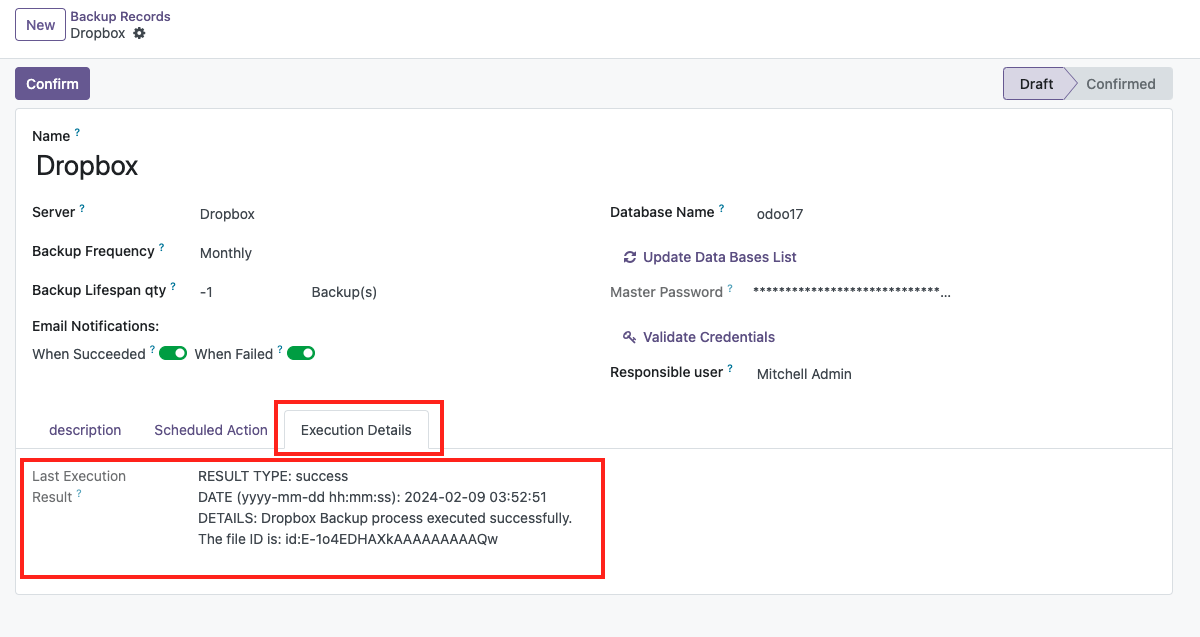
Task: Show help tooltip for Backup Lifespan qty
Action: pos(173,286)
